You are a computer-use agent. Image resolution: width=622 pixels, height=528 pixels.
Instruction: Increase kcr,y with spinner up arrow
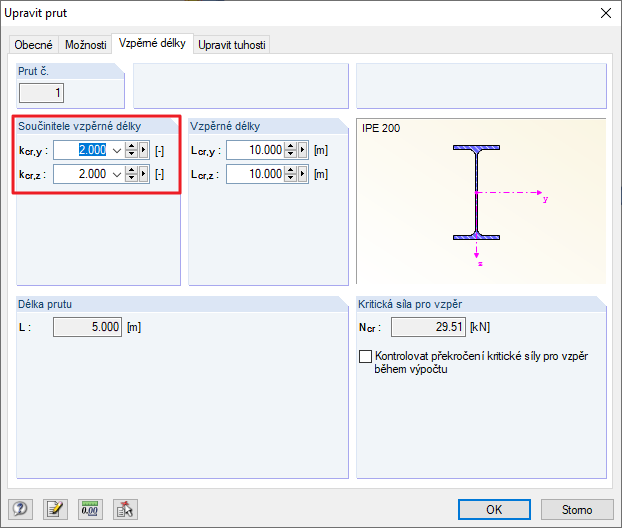point(131,146)
